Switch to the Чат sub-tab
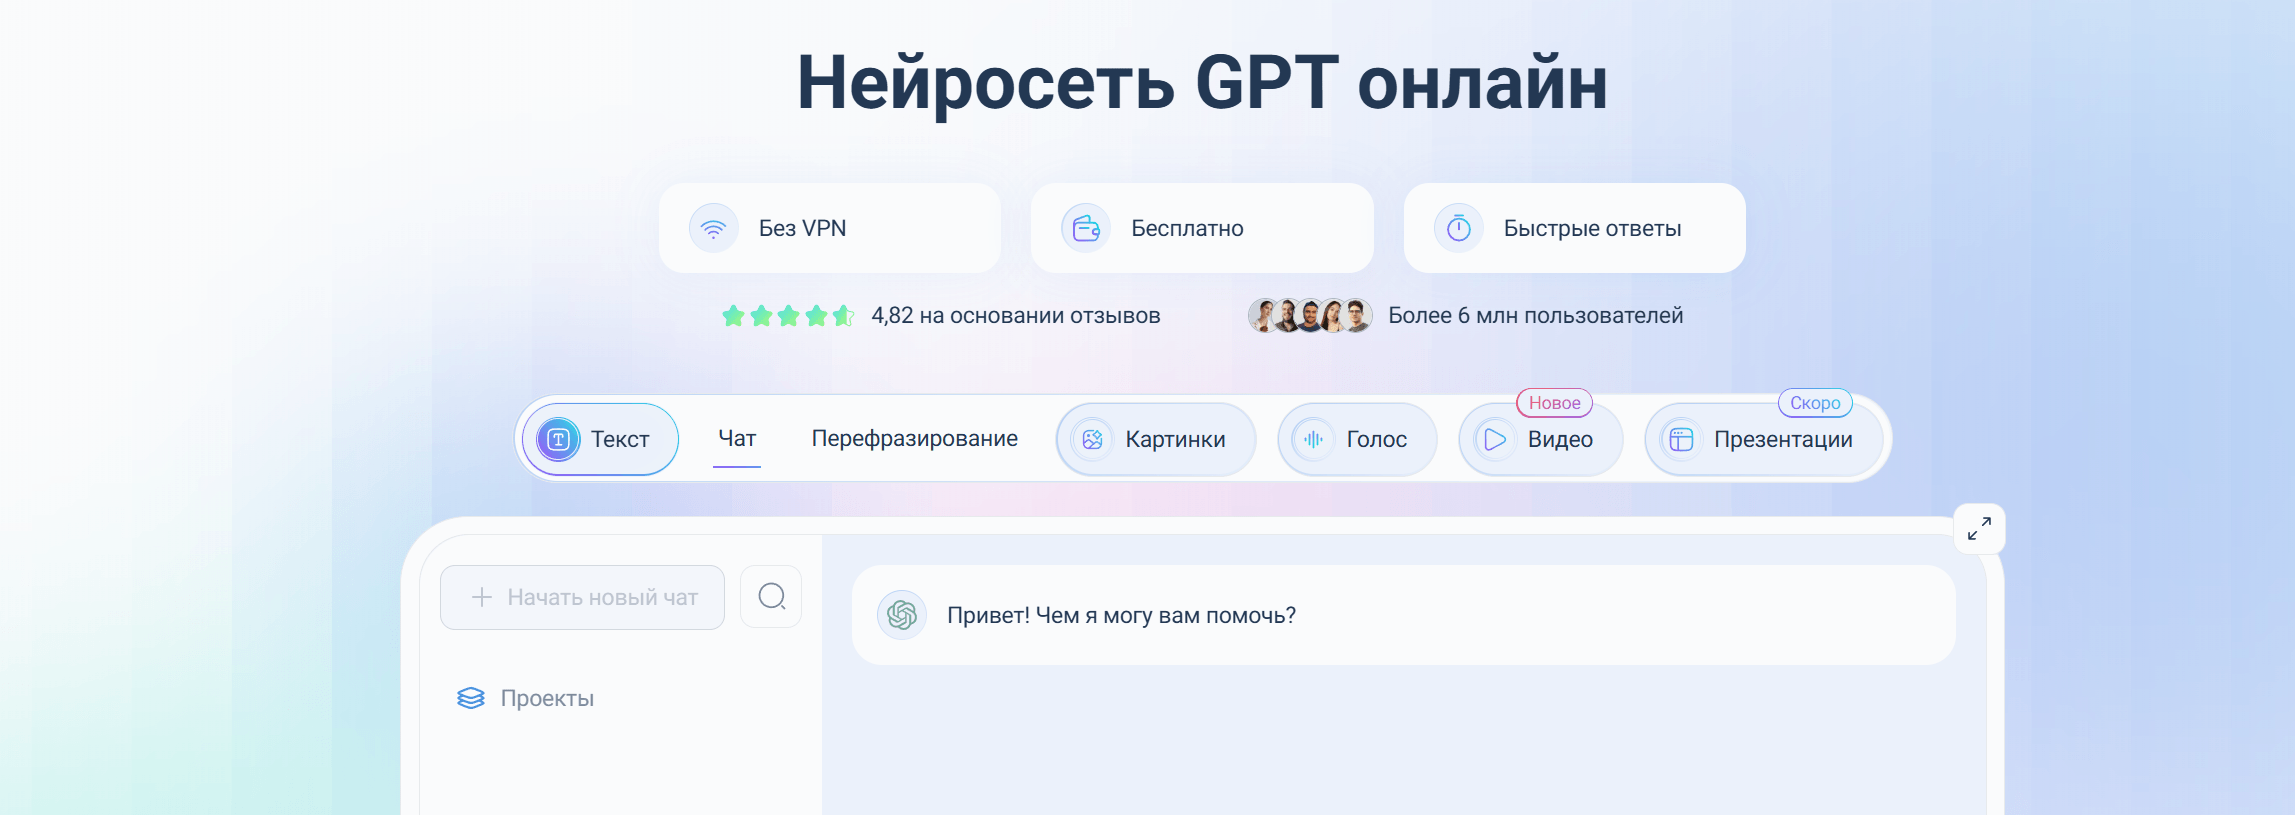Image resolution: width=2295 pixels, height=815 pixels. [737, 438]
